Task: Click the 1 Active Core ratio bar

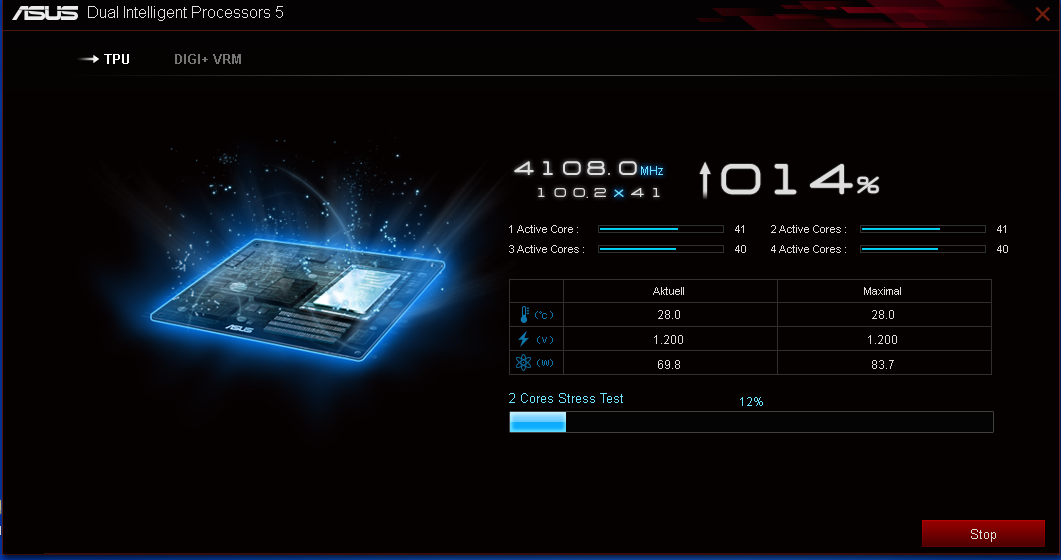Action: tap(661, 229)
